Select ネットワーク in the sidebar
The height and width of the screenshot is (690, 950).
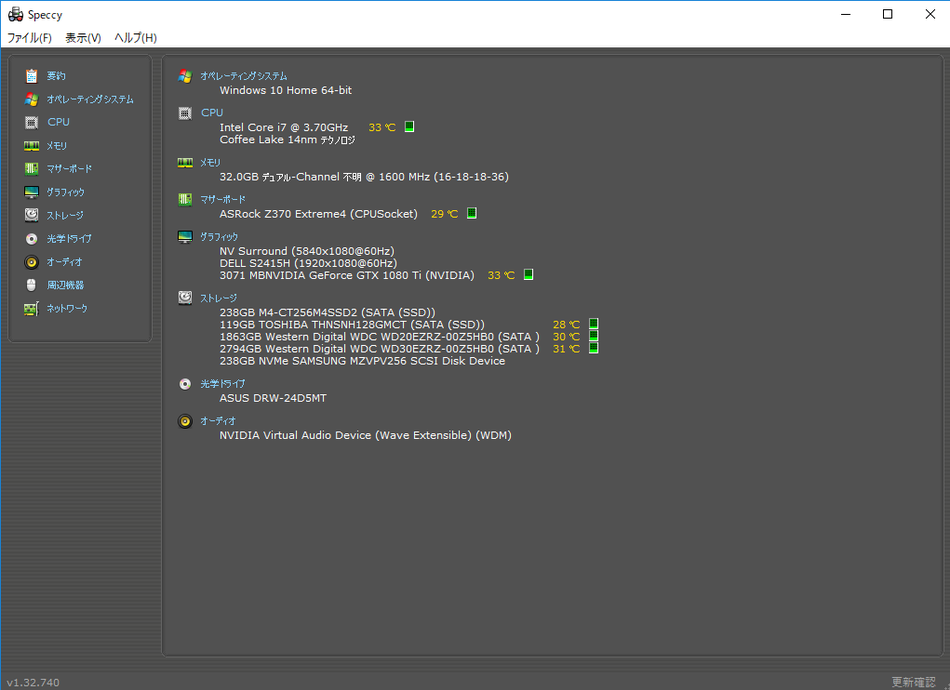[67, 308]
